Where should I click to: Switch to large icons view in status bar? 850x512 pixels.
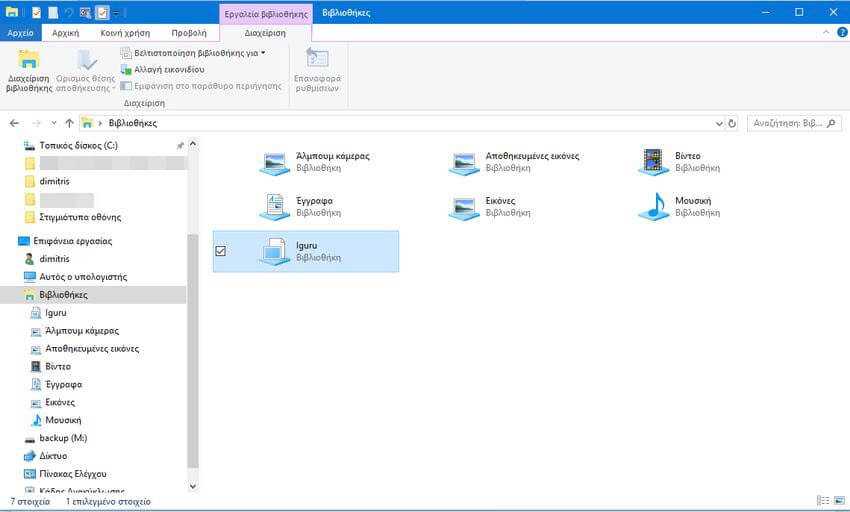pyautogui.click(x=839, y=501)
